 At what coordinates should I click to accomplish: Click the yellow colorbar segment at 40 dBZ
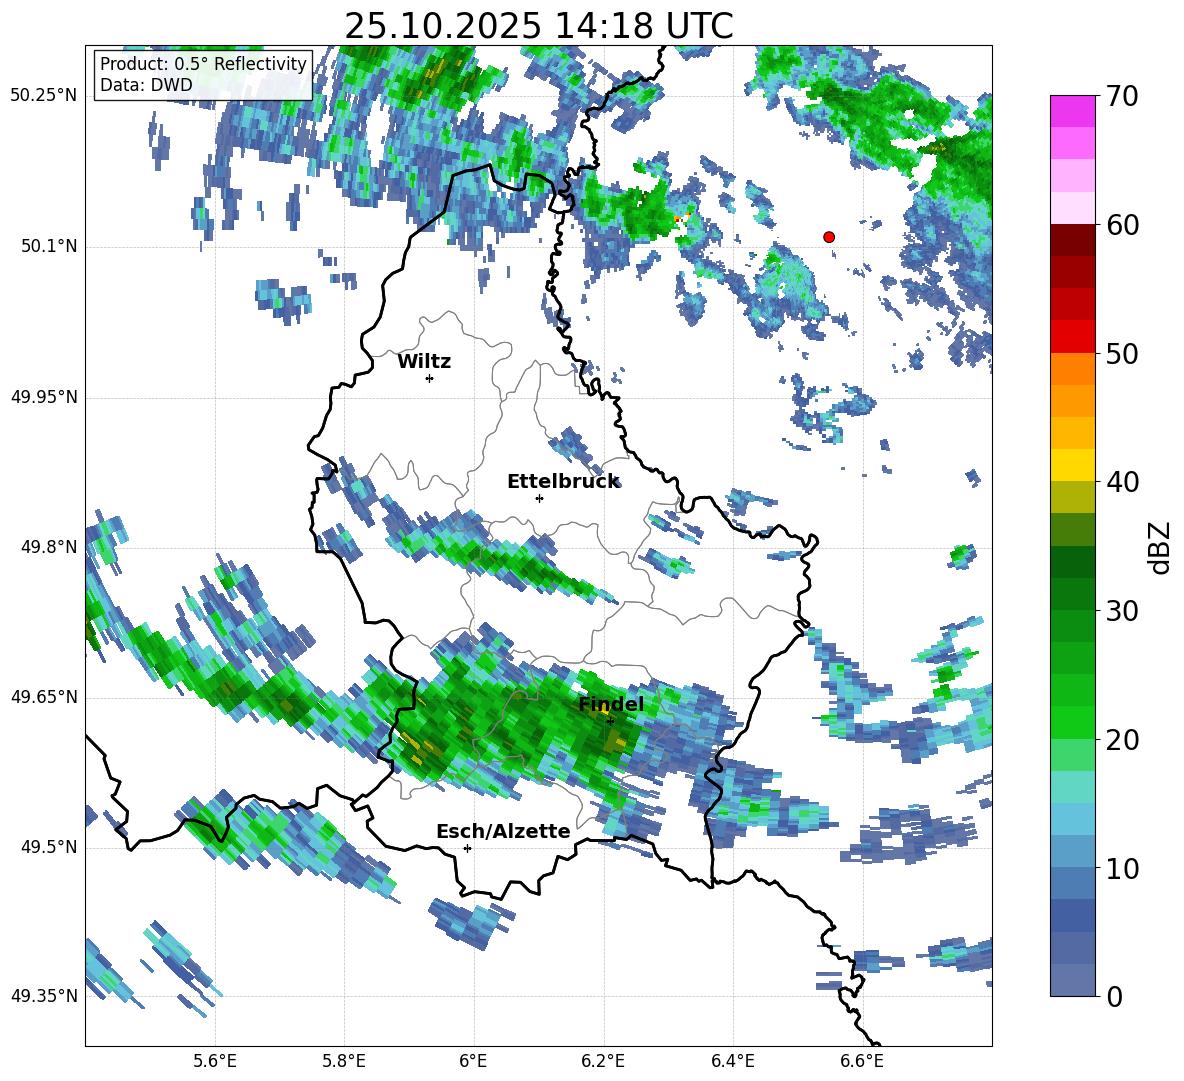pos(1073,466)
